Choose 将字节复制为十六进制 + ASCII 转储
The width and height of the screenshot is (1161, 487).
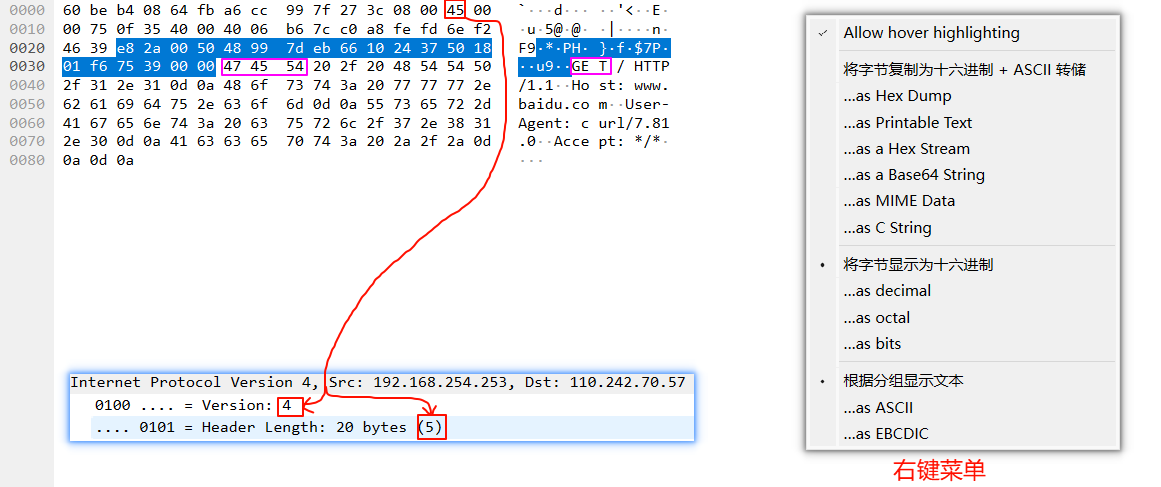964,70
